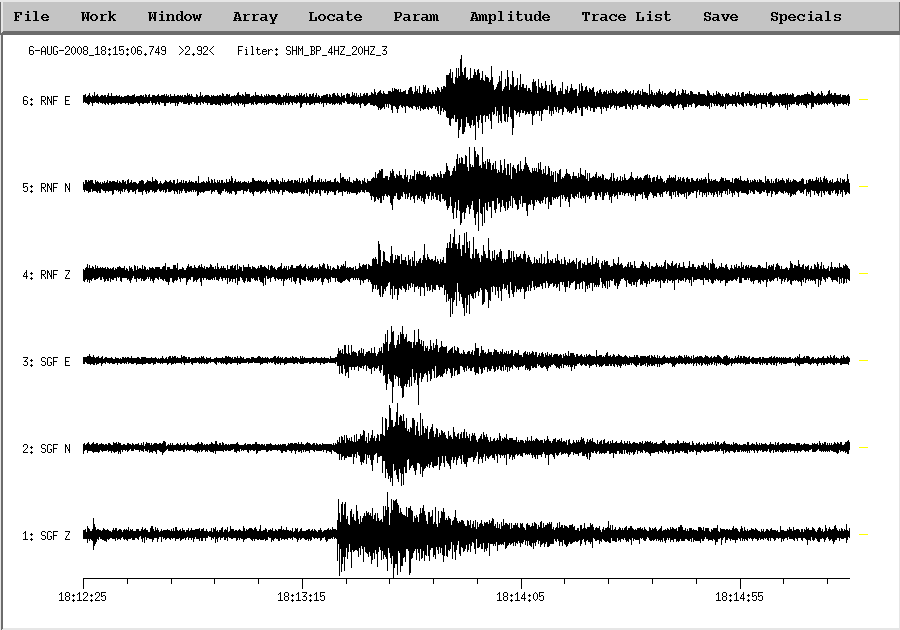Select trace label 3: SGF E
The width and height of the screenshot is (900, 630).
pos(46,361)
